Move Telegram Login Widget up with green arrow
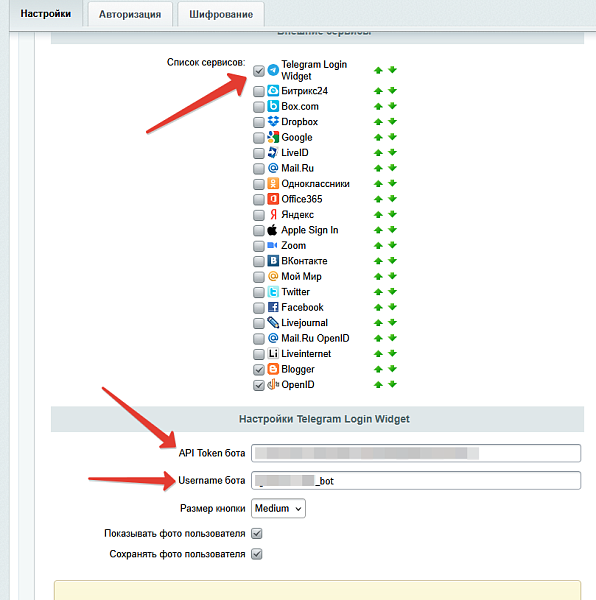Screen dimensions: 596x600 tap(378, 70)
